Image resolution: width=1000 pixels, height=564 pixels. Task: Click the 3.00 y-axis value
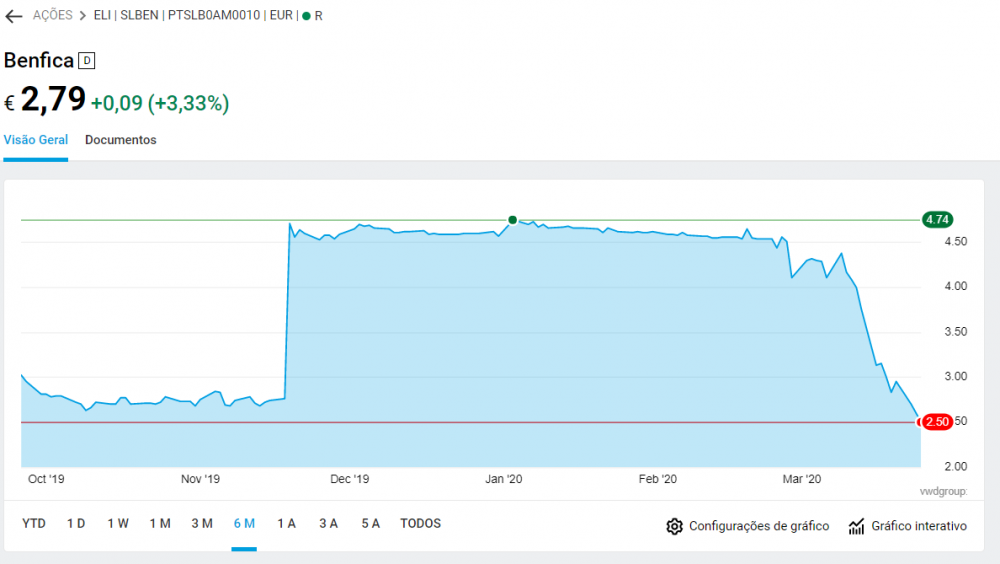(955, 376)
